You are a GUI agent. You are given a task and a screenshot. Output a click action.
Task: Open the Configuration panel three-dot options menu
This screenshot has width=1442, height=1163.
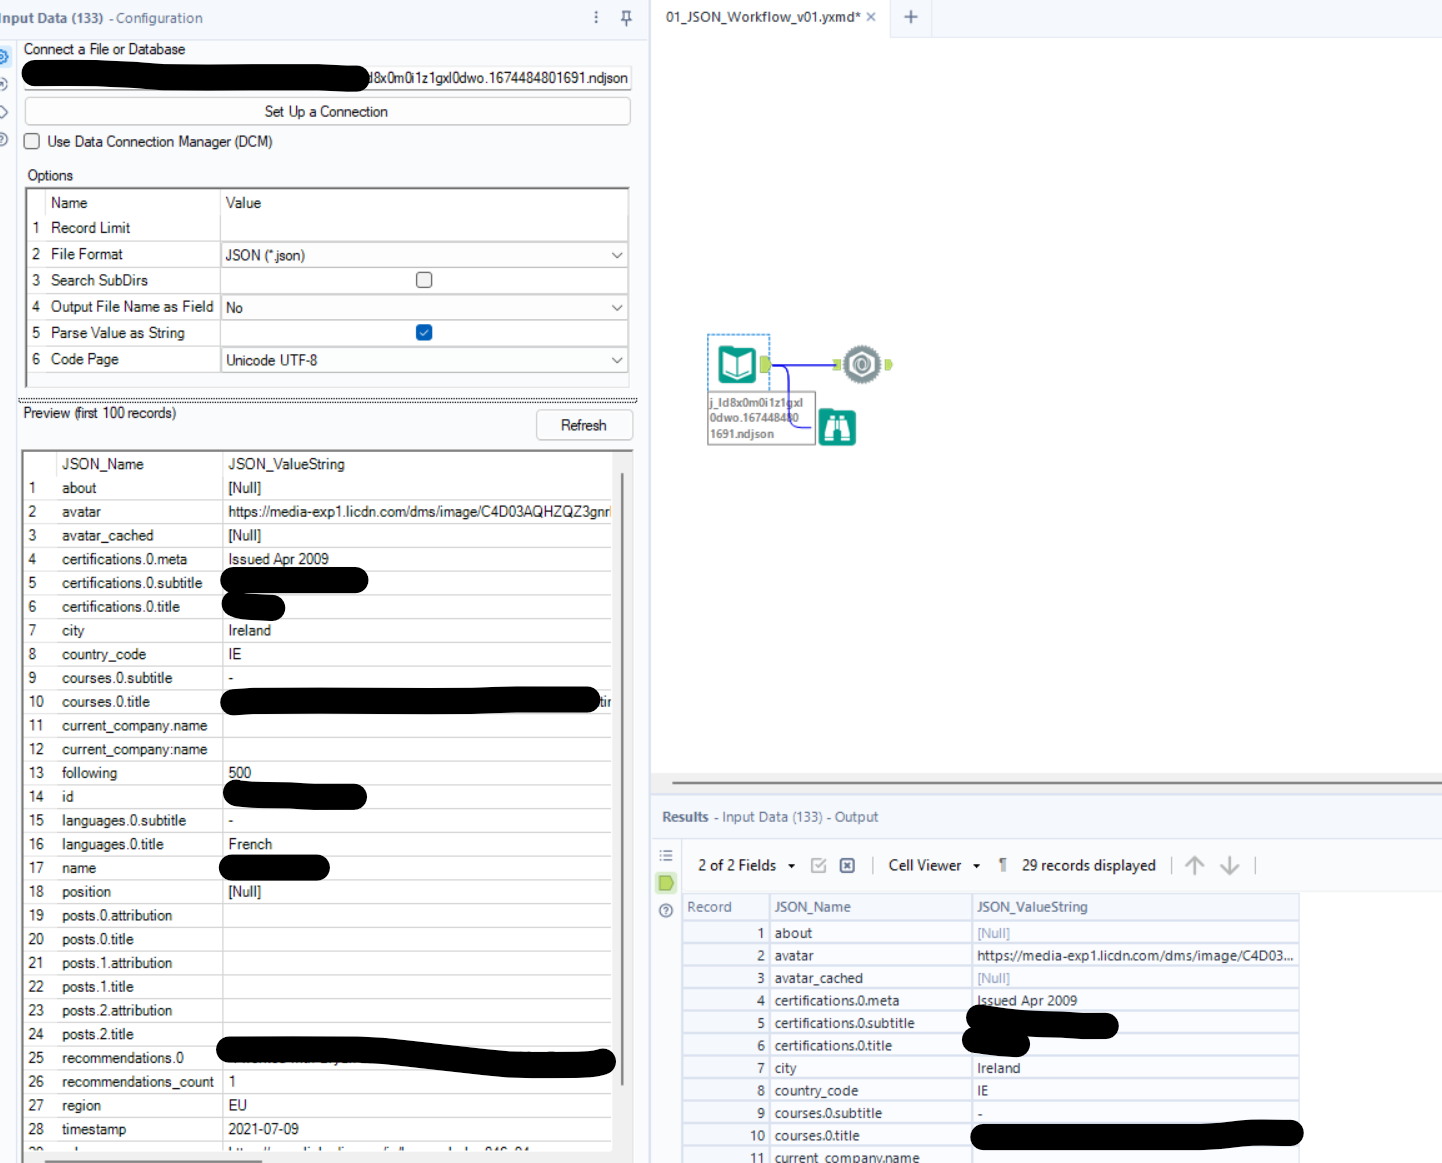596,18
